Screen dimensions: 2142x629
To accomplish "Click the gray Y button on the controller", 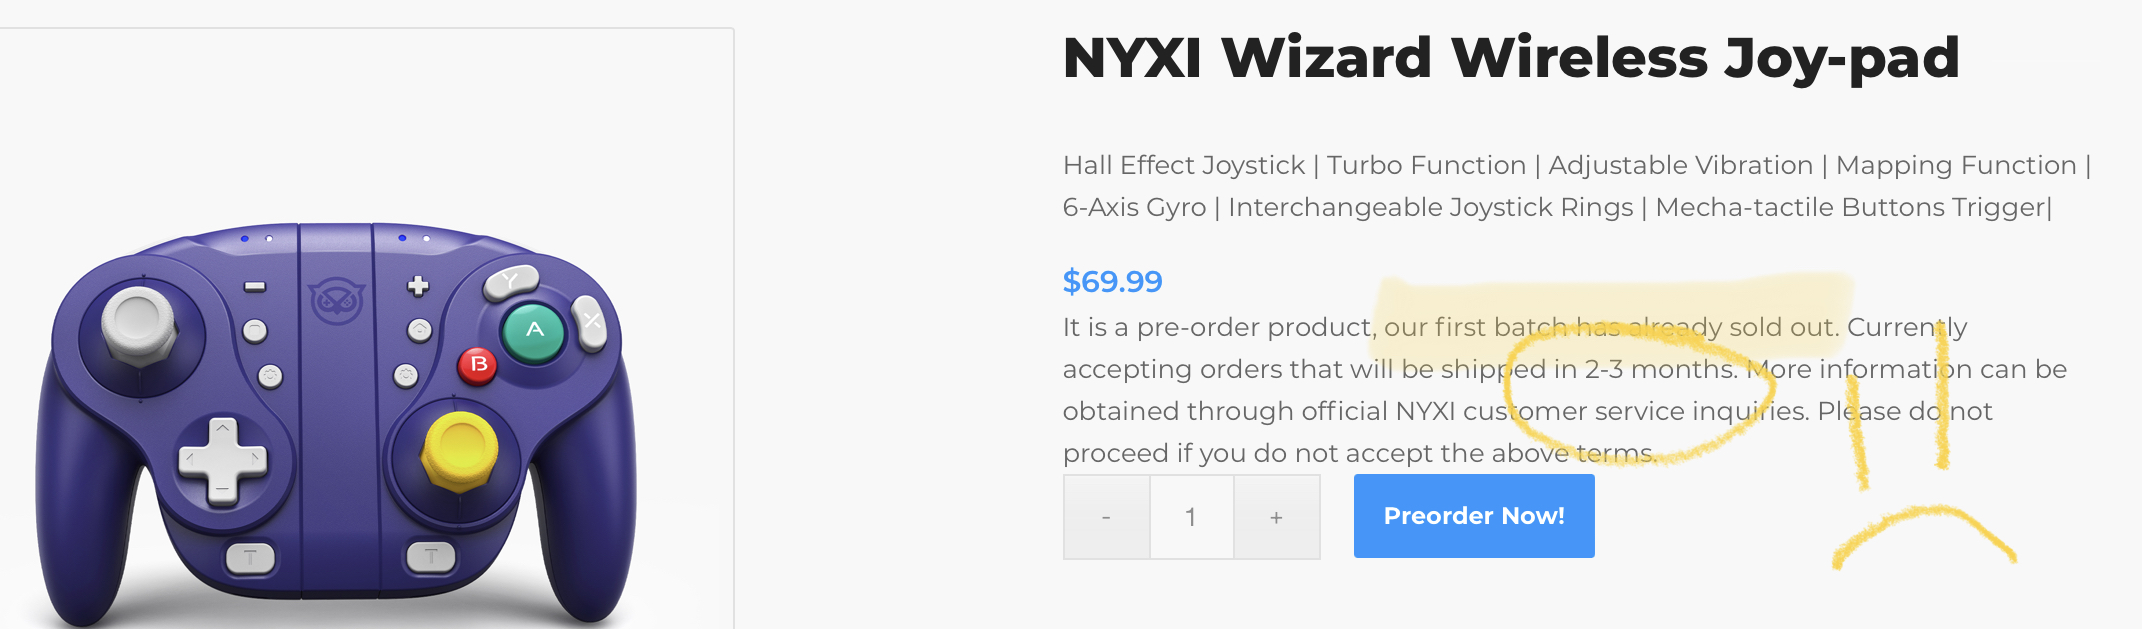I will [511, 282].
